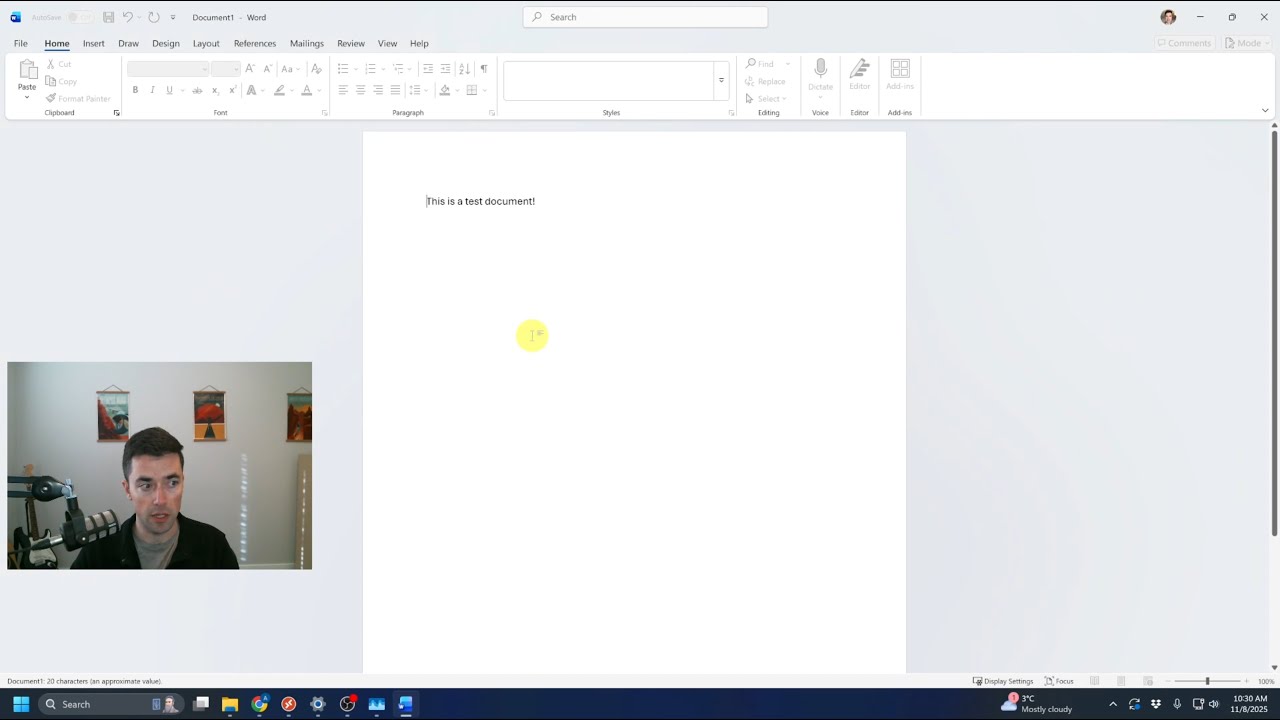Open the numbering list dropdown arrow
The width and height of the screenshot is (1280, 720).
click(382, 69)
